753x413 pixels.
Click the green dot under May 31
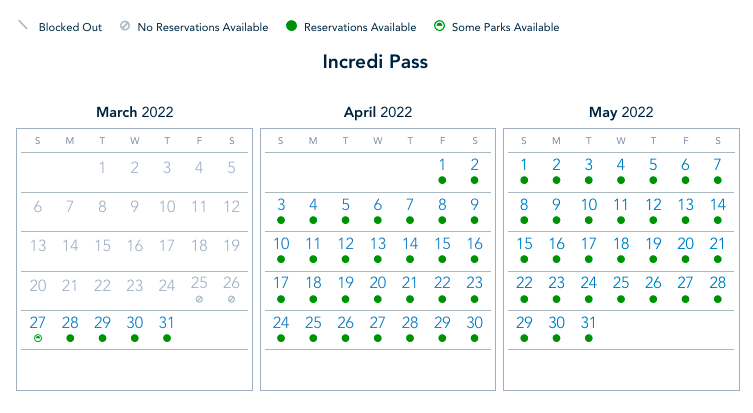point(589,338)
